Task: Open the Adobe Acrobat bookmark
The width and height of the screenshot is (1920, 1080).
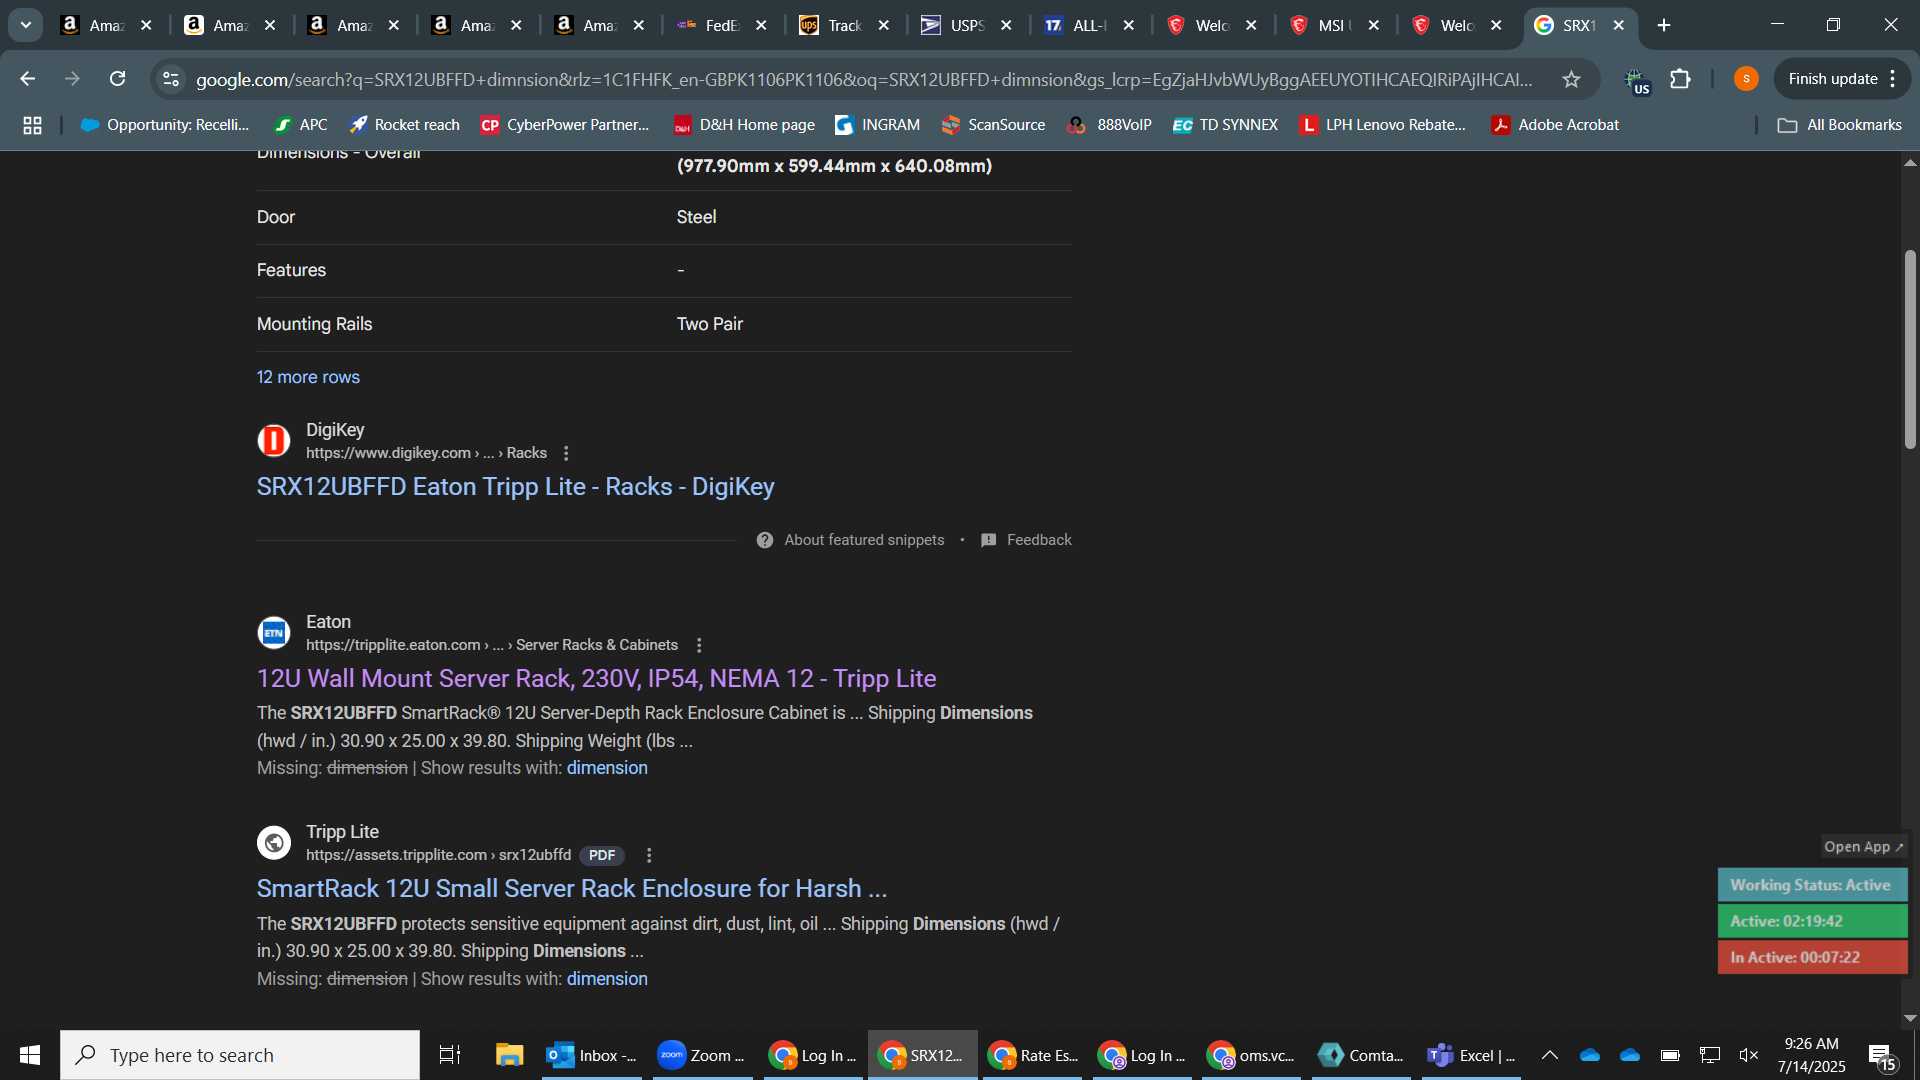Action: click(x=1555, y=125)
